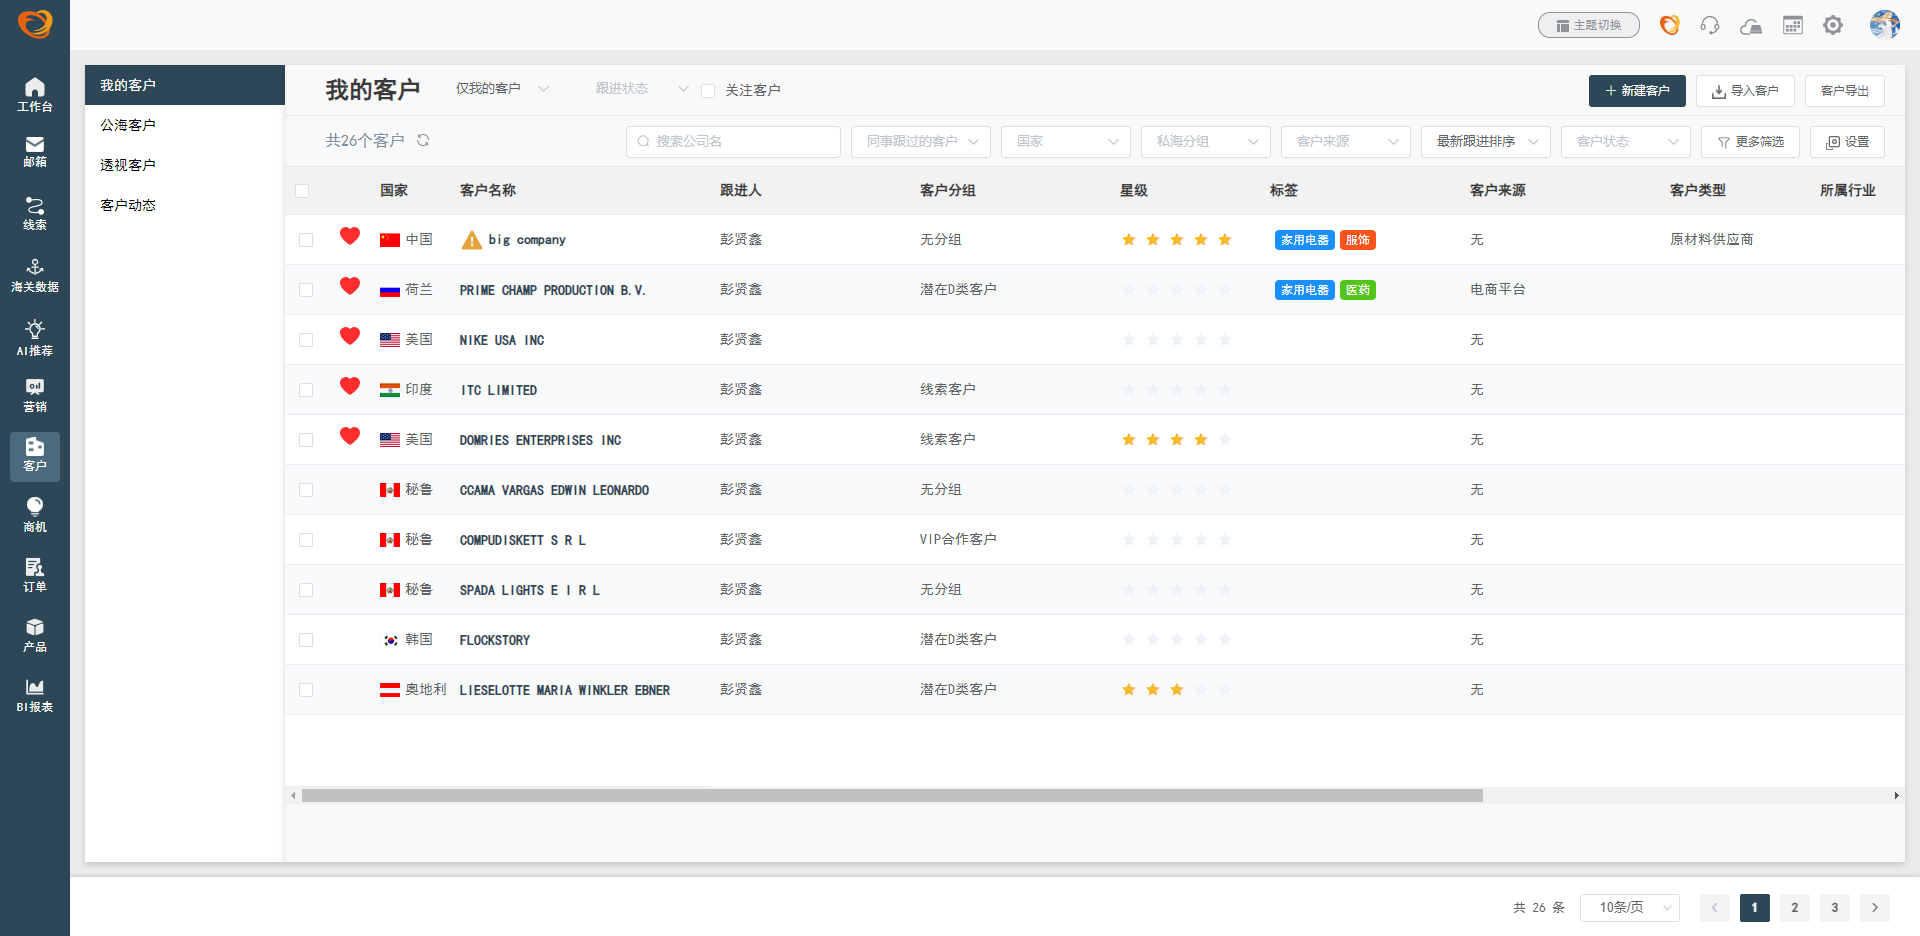This screenshot has height=936, width=1920.
Task: Open 客户动态 in left menu
Action: click(128, 205)
